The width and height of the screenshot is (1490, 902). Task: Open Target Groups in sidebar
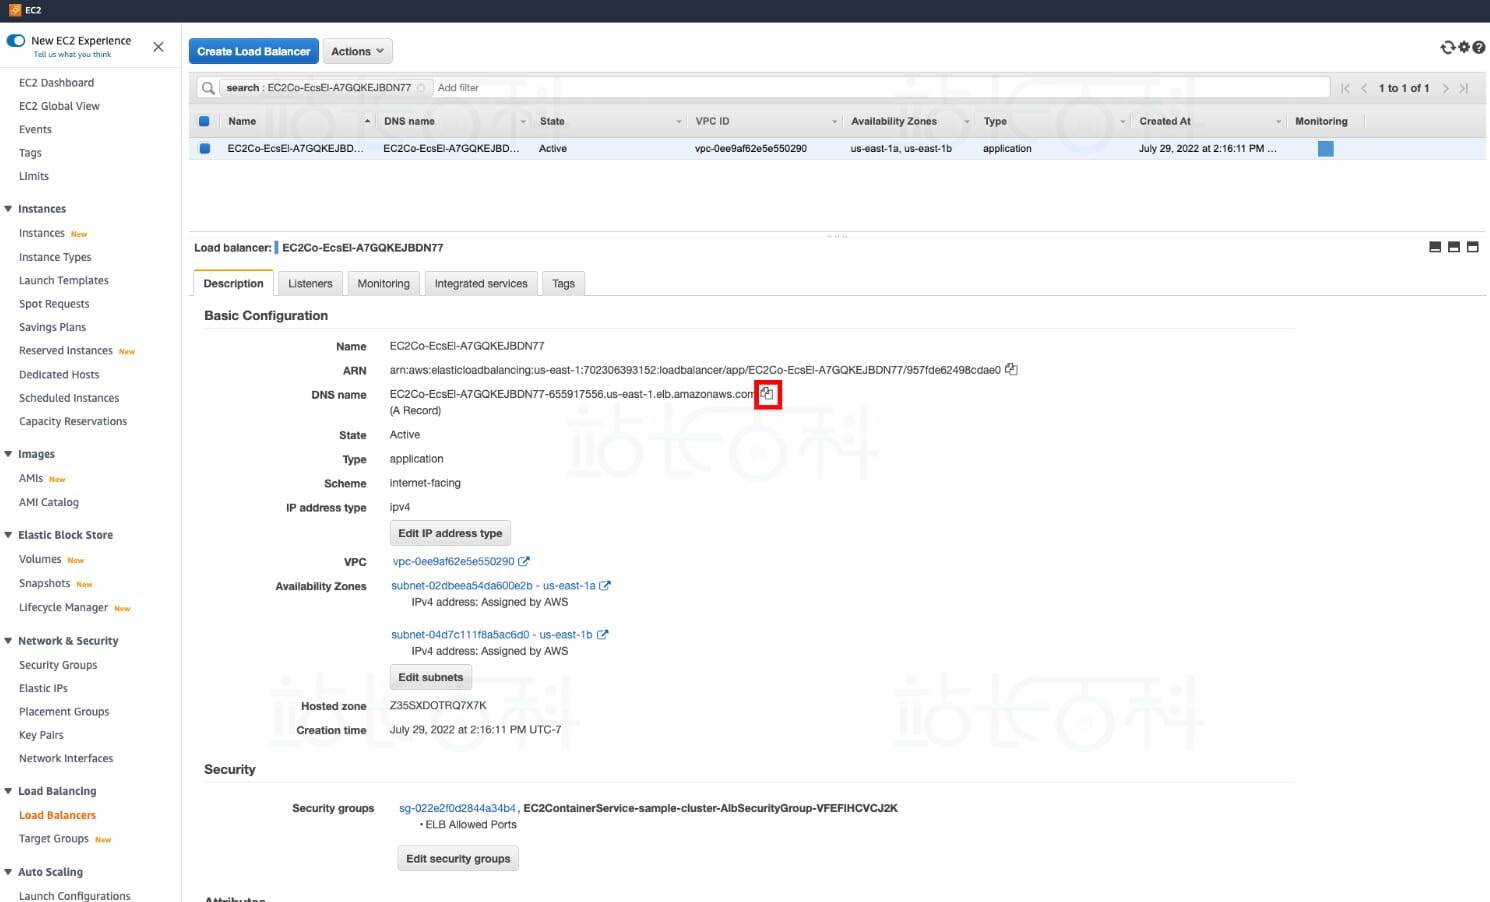click(x=54, y=839)
